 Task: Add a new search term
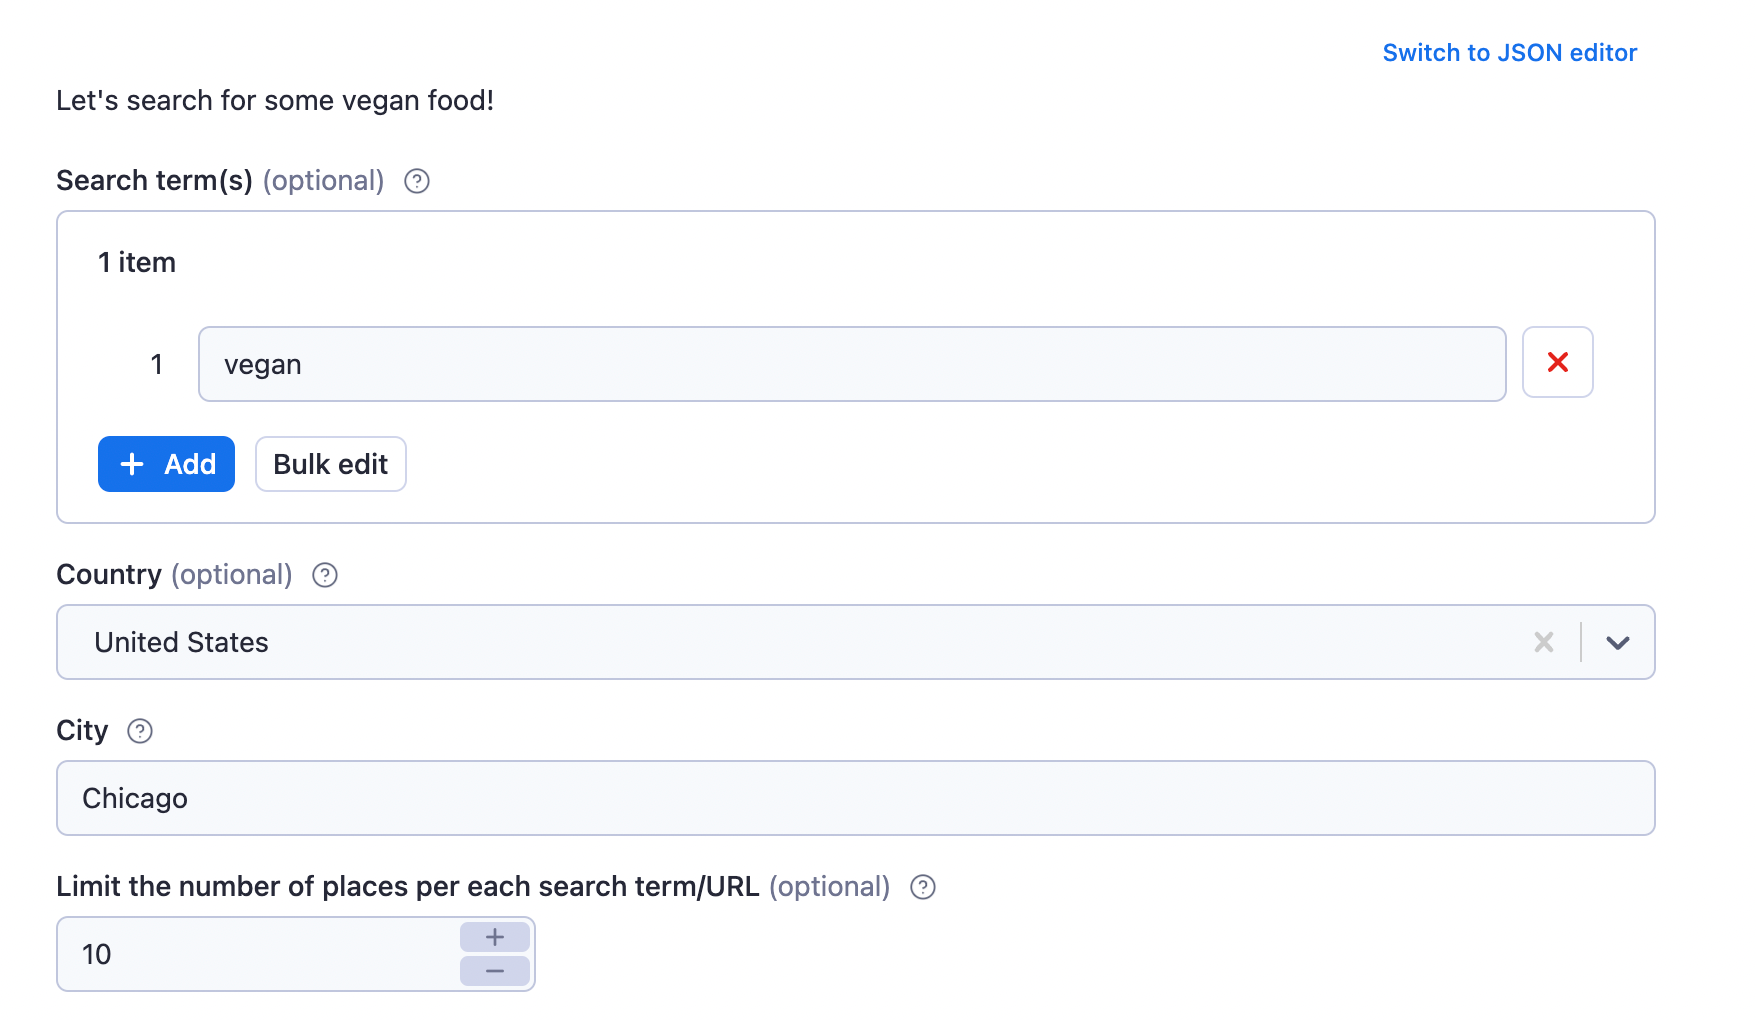166,464
